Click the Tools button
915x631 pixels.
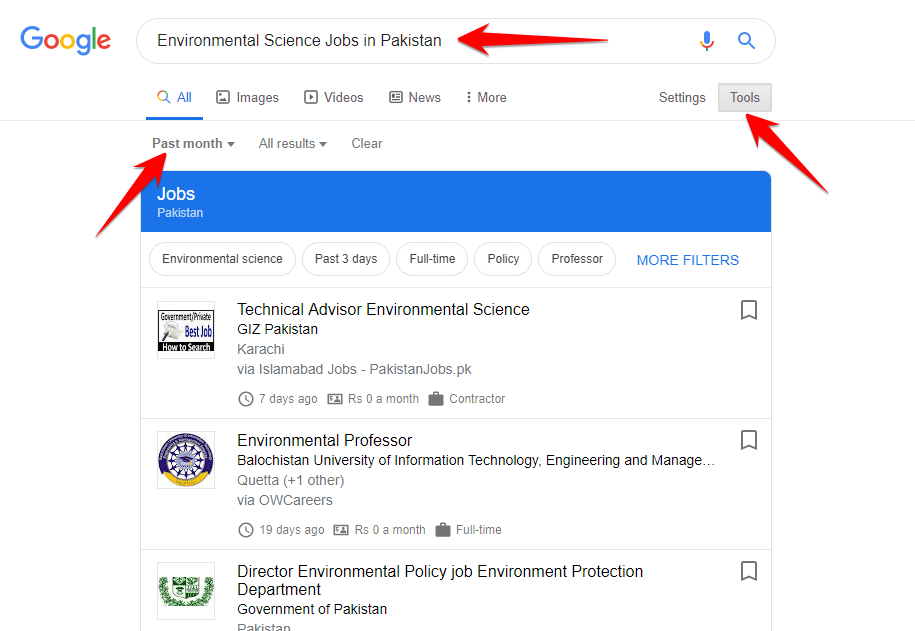745,98
